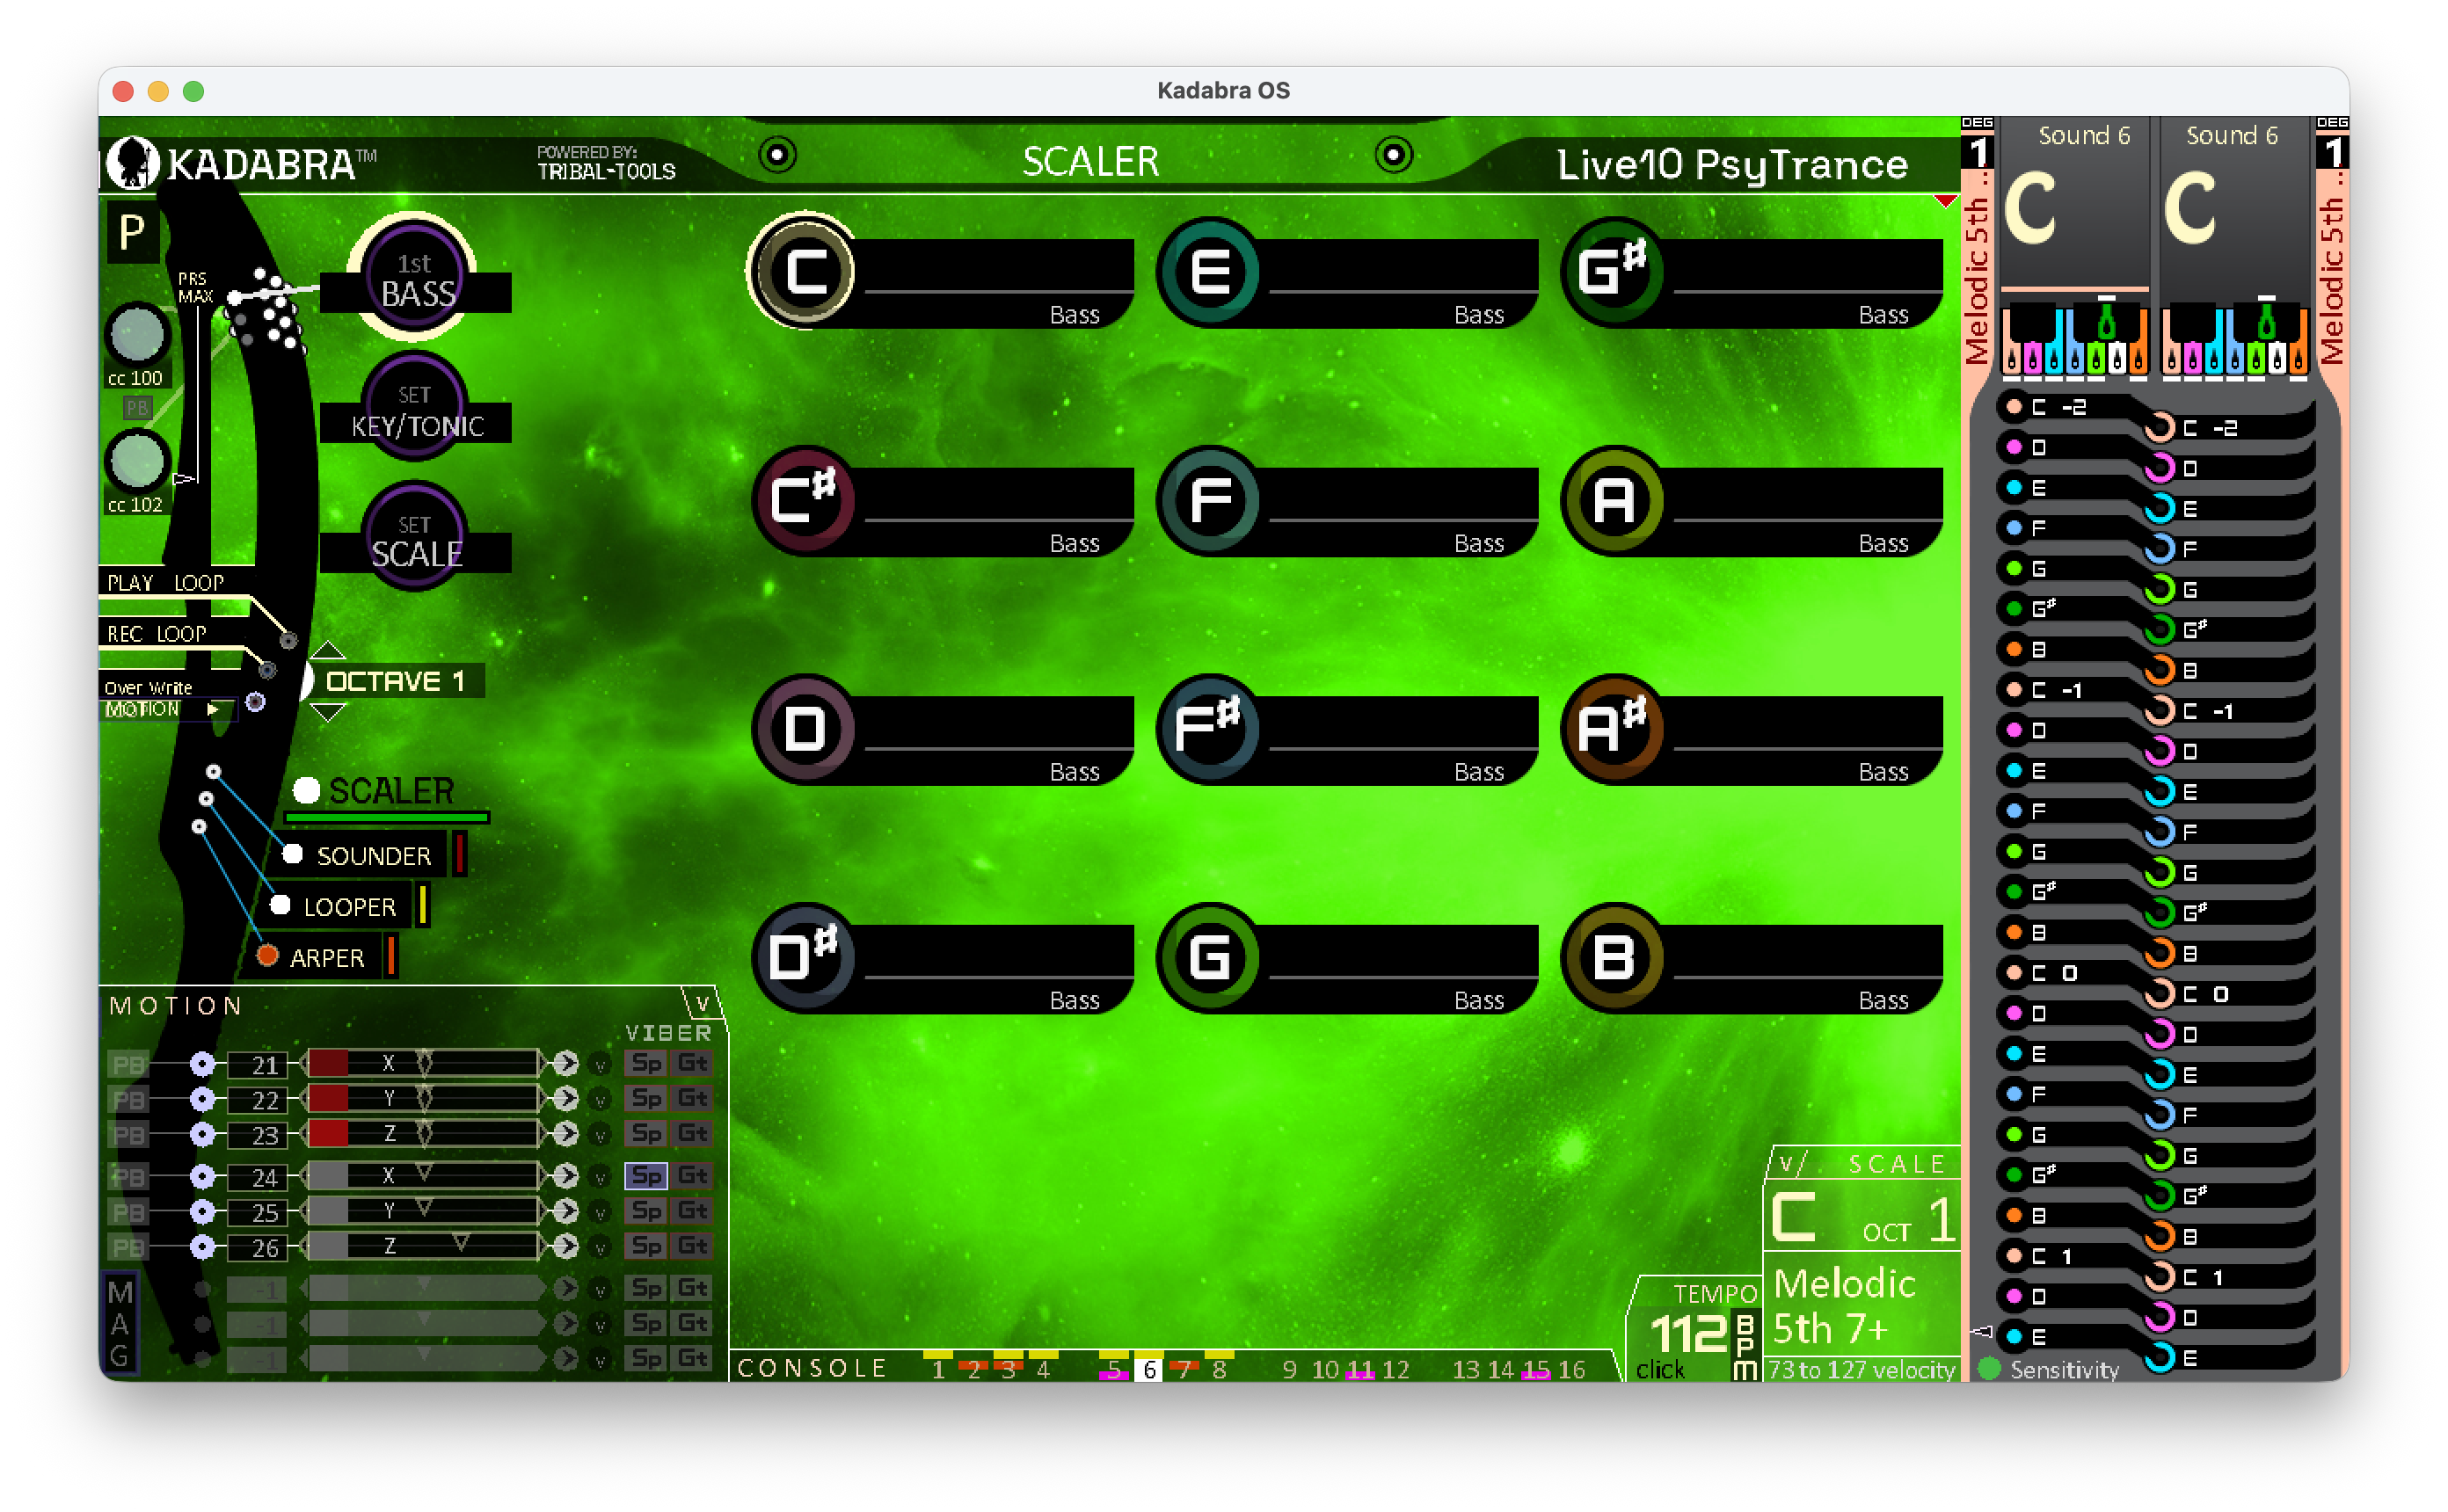Image resolution: width=2448 pixels, height=1512 pixels.
Task: Click the 73 to 127 velocity readout
Action: coord(1861,1369)
